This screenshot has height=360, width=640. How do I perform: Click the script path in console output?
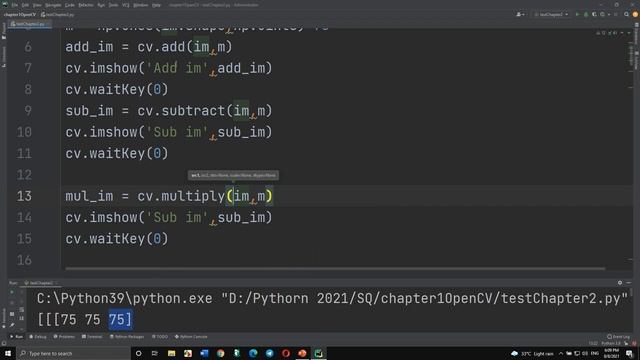pos(424,299)
